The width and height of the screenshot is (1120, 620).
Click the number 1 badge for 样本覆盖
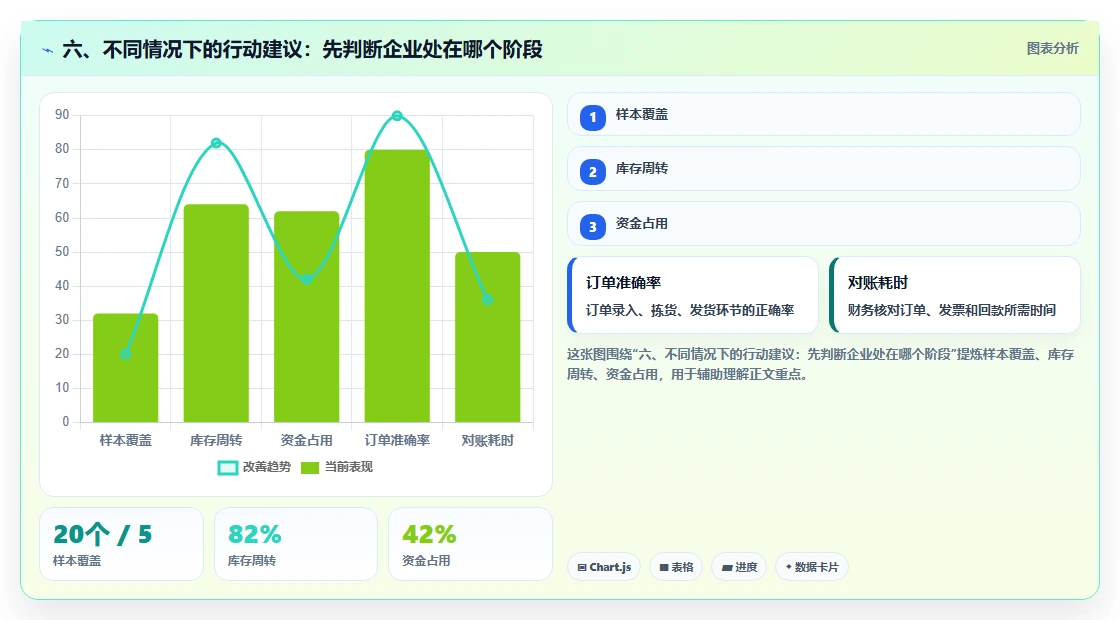point(592,117)
